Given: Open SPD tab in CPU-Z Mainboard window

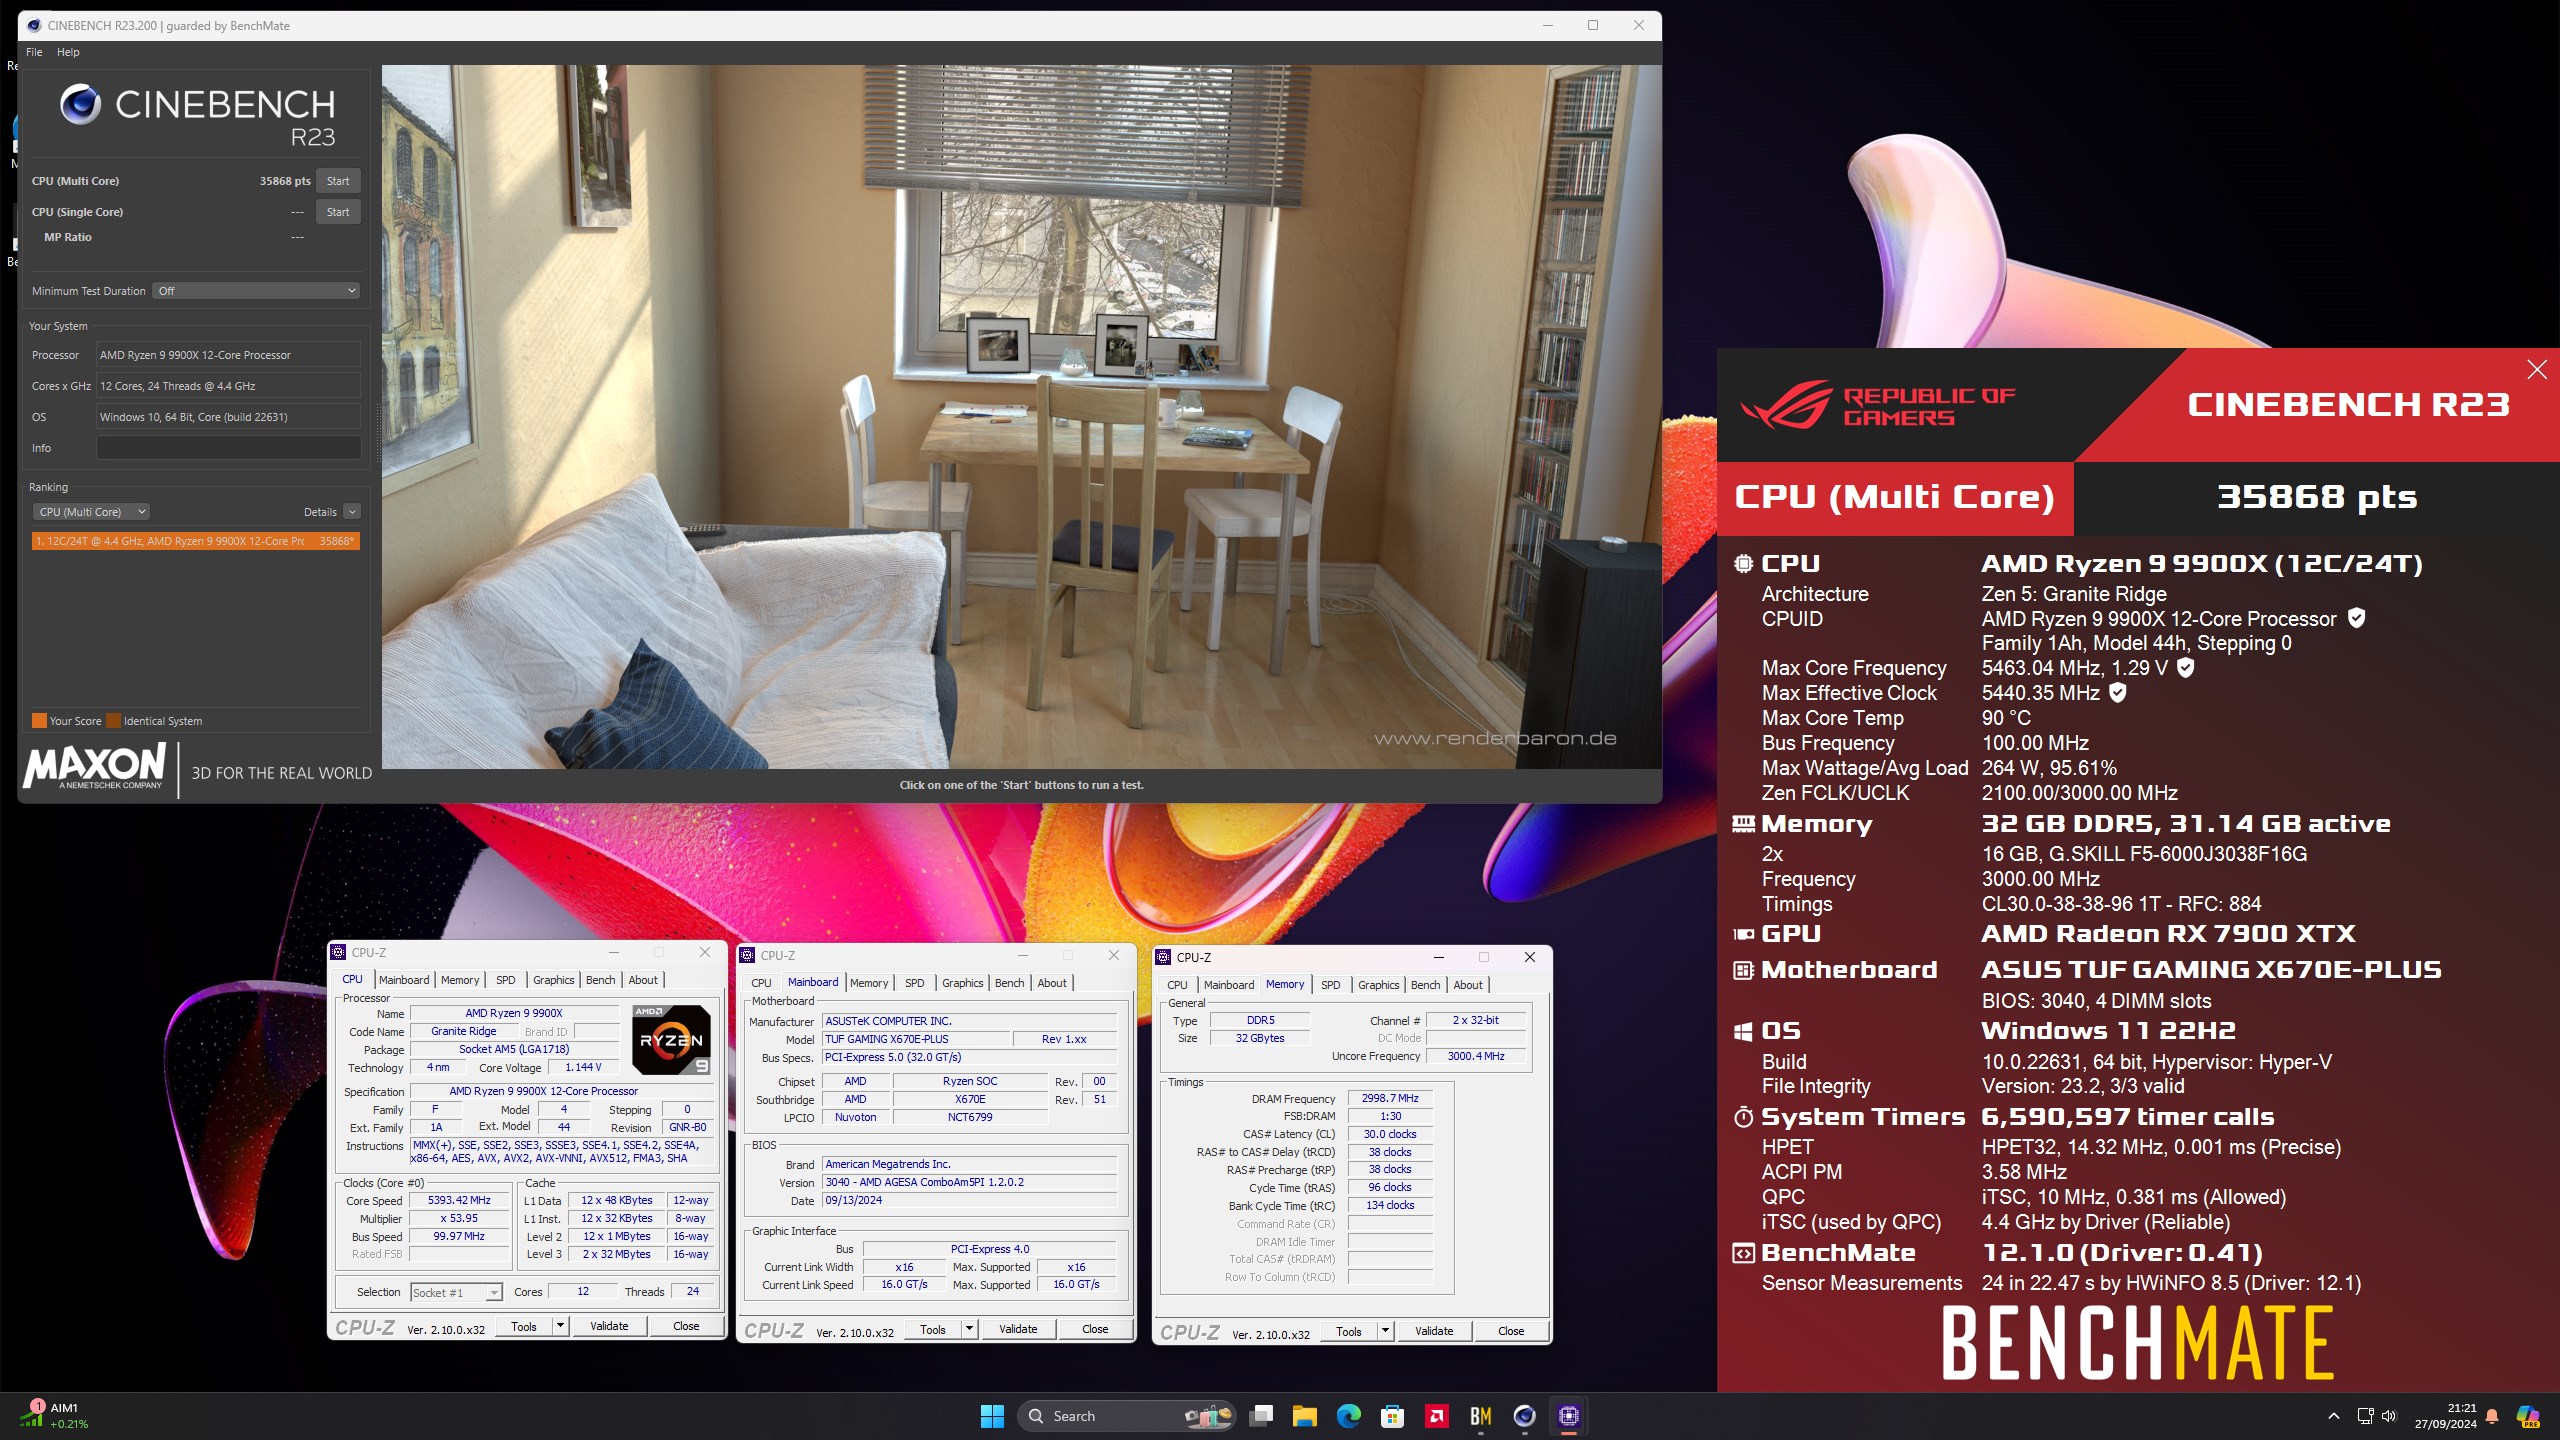Looking at the screenshot, I should point(914,983).
